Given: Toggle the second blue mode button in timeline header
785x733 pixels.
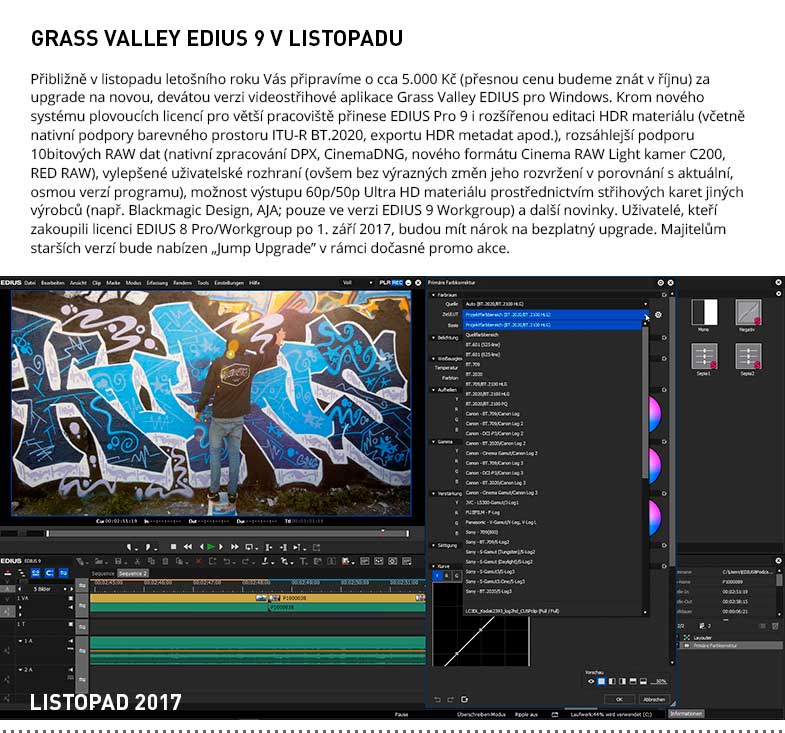Looking at the screenshot, I should (49, 573).
